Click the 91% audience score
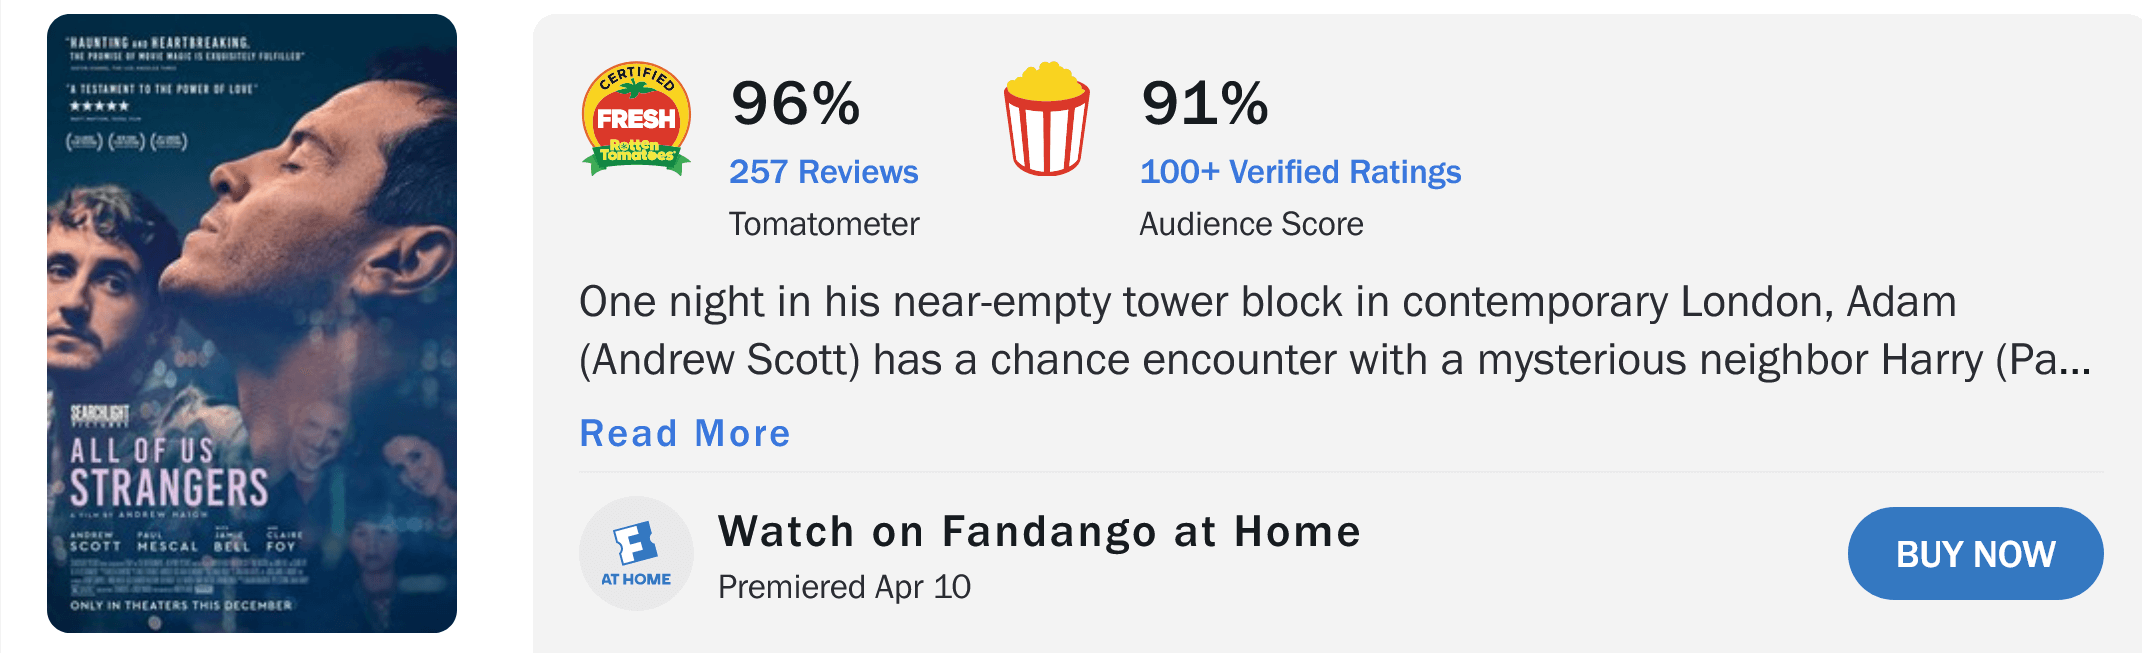Viewport: 2142px width, 653px height. pyautogui.click(x=1205, y=103)
